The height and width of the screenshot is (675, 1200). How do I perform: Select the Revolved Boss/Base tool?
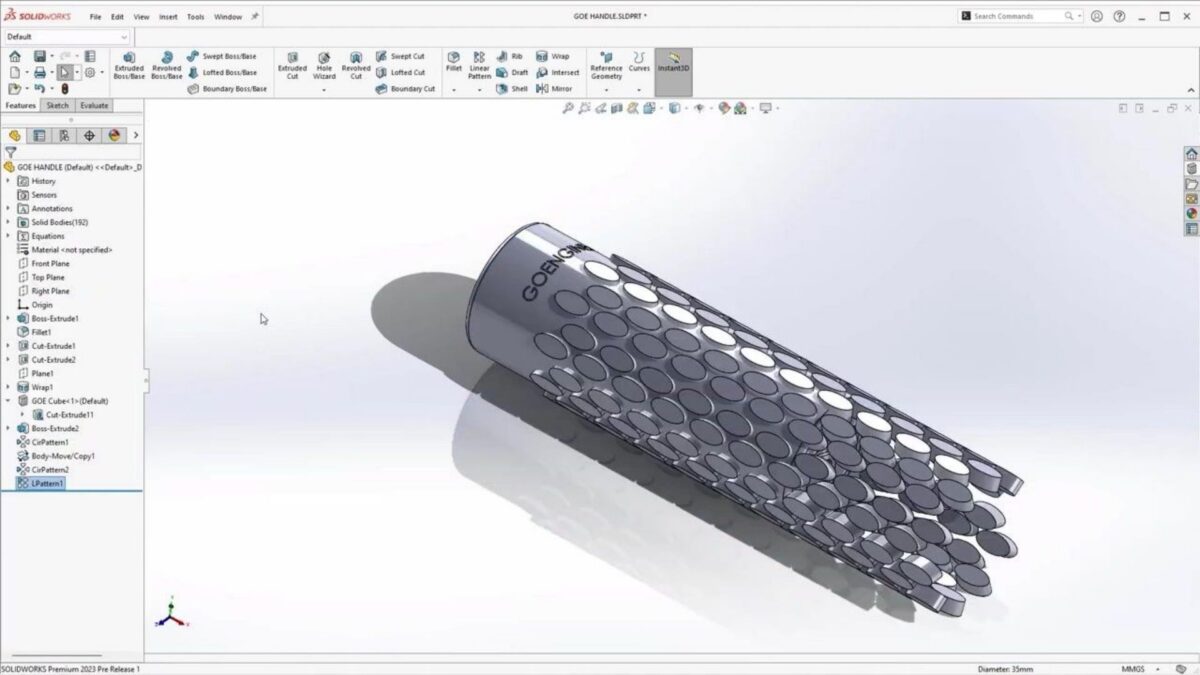[x=167, y=65]
